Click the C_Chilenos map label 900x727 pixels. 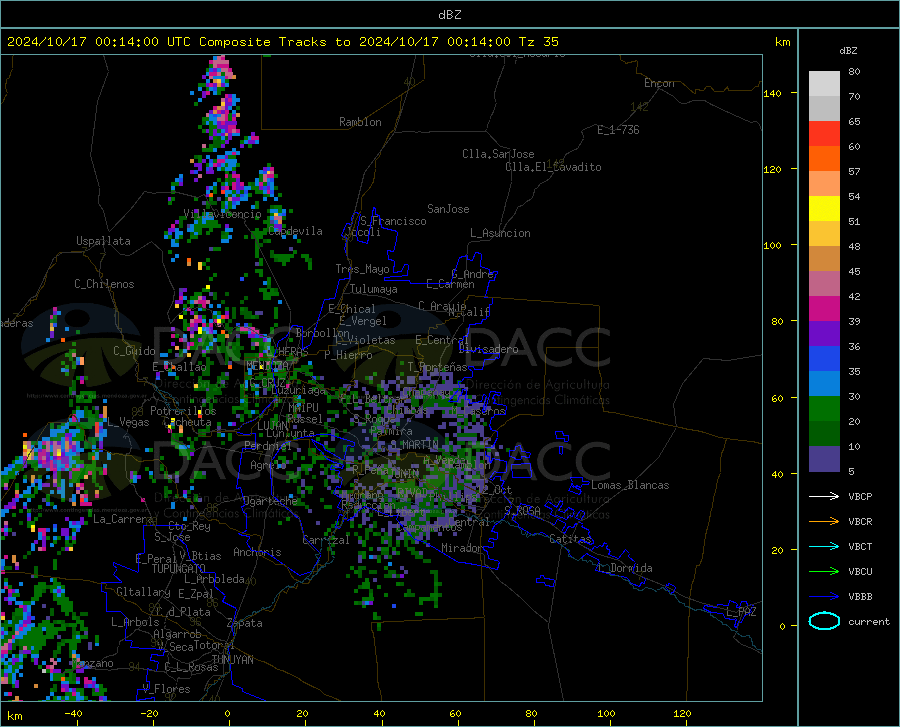[104, 284]
